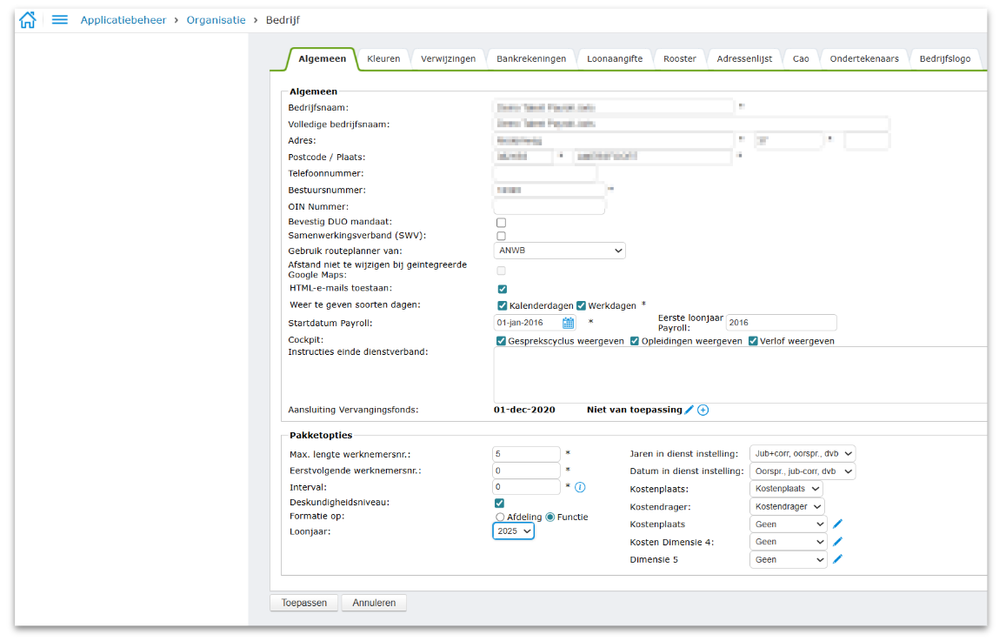The image size is (999, 642).
Task: Click the Toepassen button
Action: (x=304, y=603)
